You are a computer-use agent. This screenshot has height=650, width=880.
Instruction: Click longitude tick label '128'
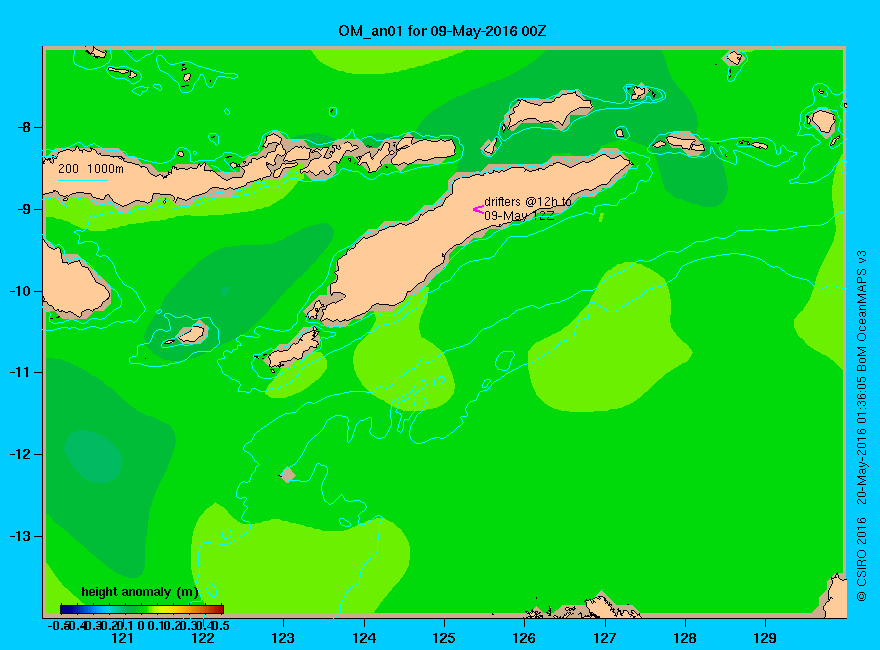pos(685,638)
